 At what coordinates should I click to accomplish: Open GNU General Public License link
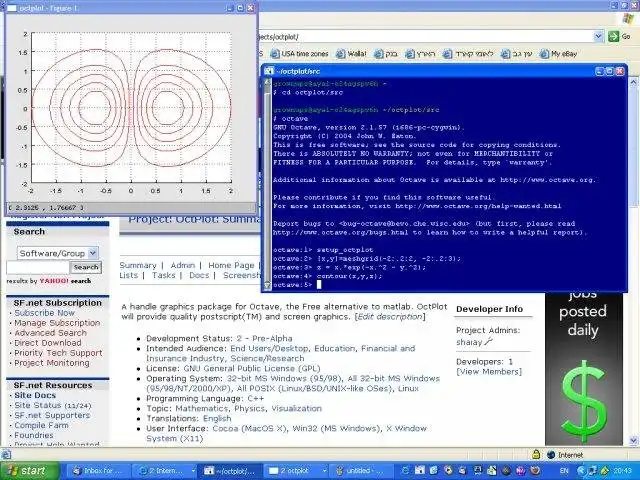[x=252, y=369]
